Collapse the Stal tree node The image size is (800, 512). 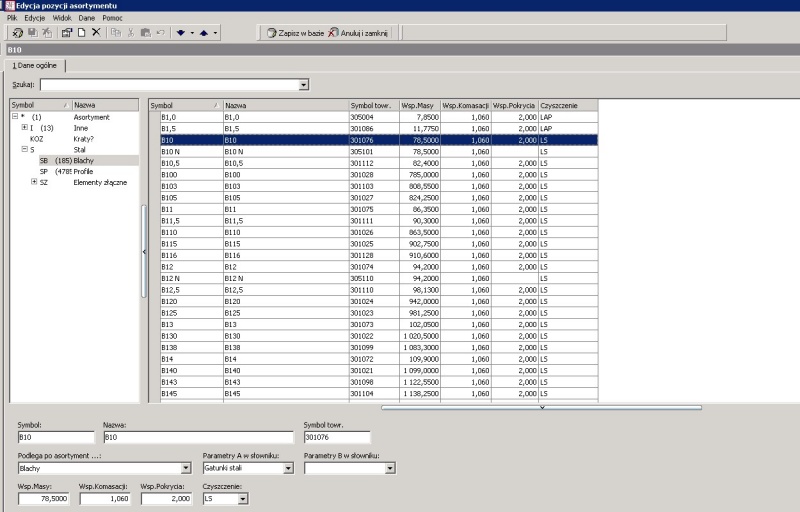tap(24, 149)
